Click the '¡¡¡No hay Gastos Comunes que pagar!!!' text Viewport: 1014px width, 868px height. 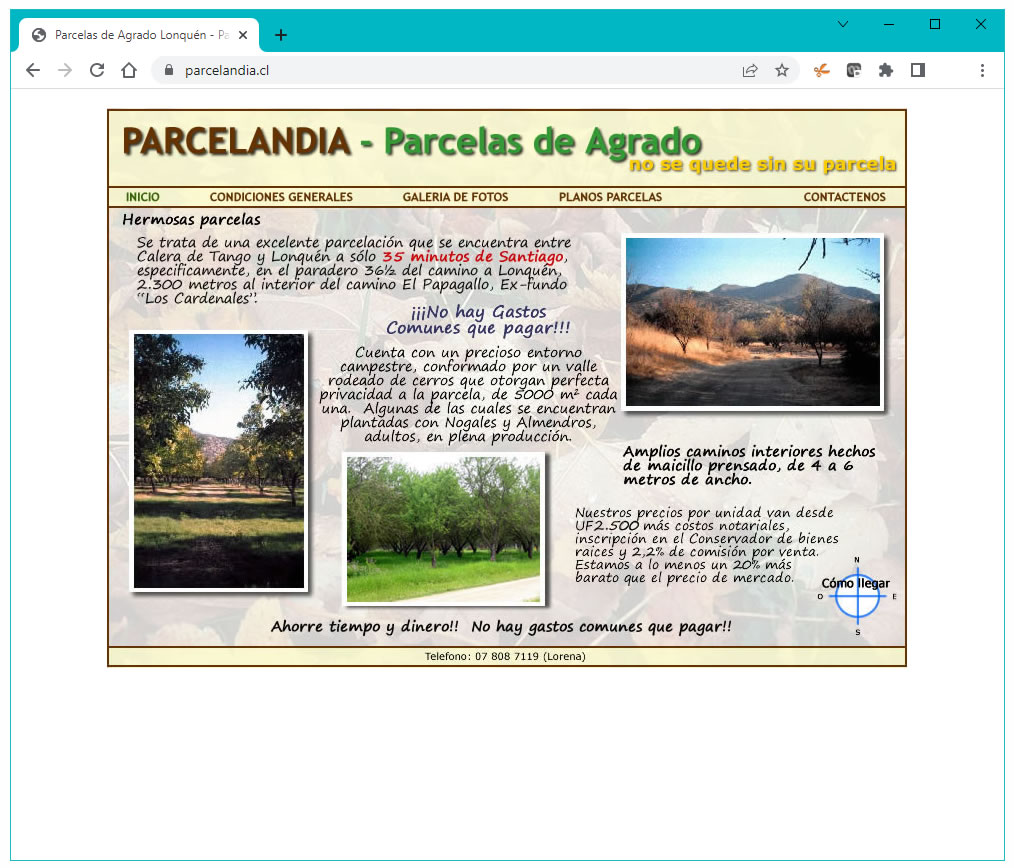click(x=478, y=320)
